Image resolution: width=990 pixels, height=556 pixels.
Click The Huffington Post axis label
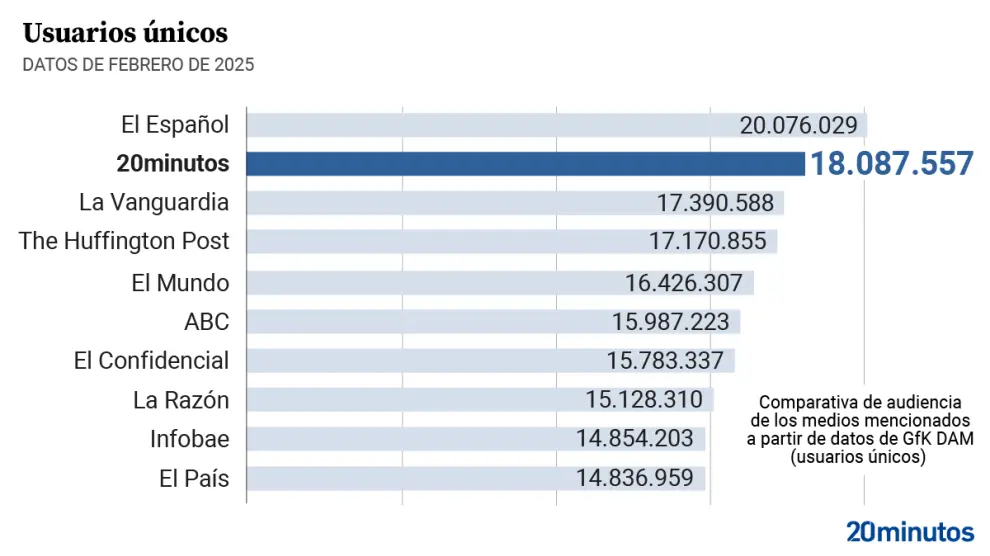point(124,242)
